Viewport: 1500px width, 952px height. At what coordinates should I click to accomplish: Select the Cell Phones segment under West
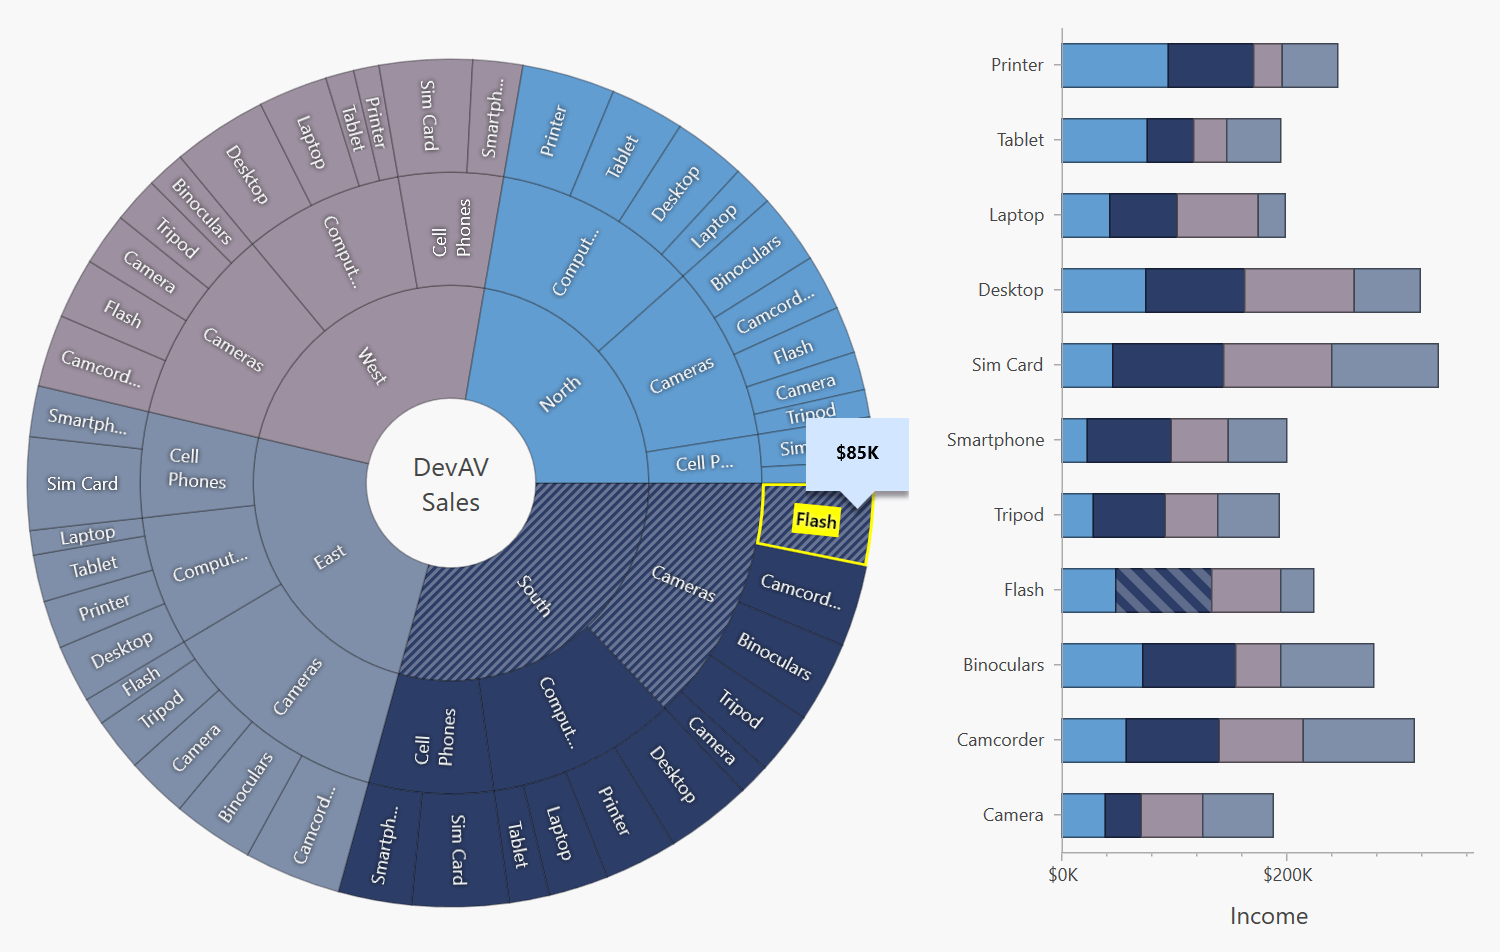[x=450, y=228]
